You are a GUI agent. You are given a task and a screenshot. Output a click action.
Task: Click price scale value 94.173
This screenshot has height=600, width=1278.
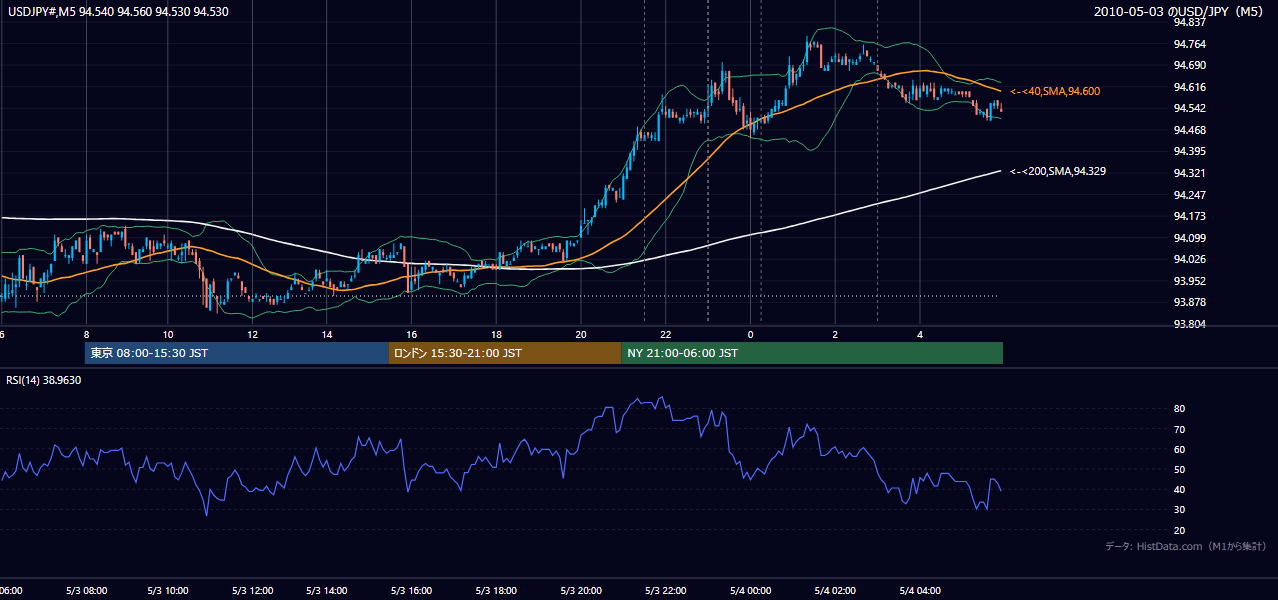(x=1189, y=216)
